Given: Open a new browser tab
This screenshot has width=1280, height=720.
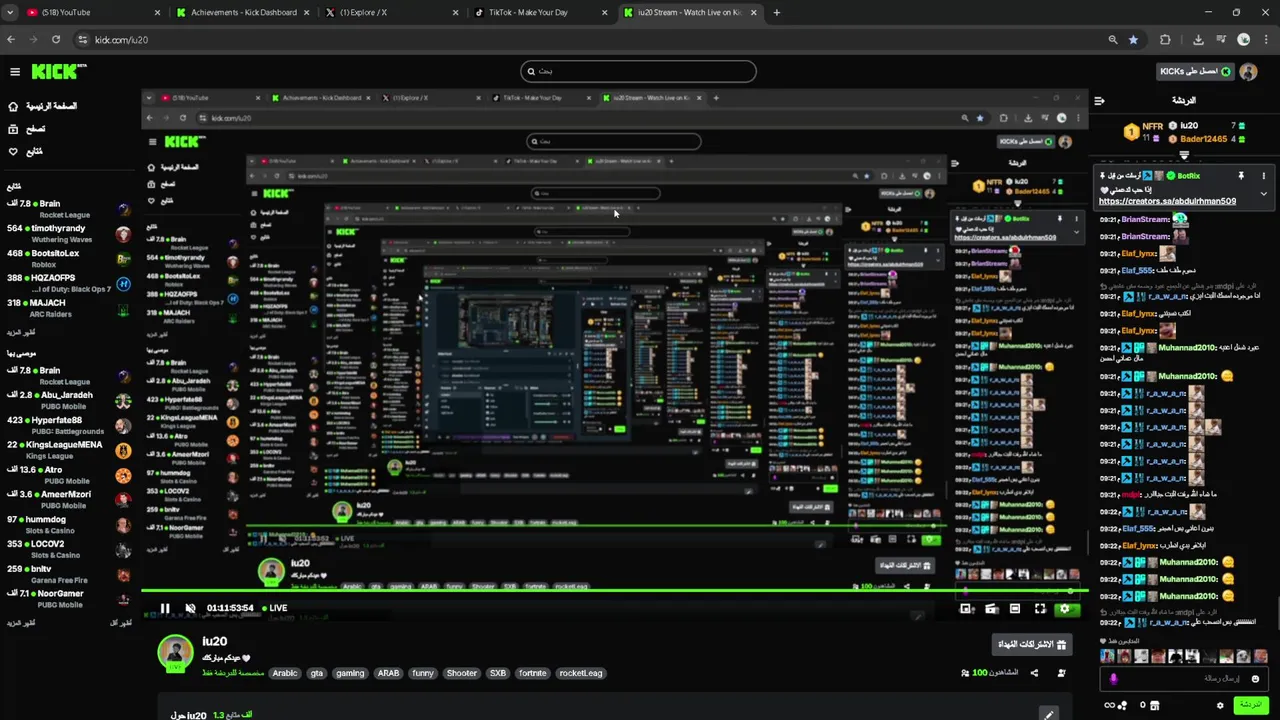Looking at the screenshot, I should coord(777,12).
